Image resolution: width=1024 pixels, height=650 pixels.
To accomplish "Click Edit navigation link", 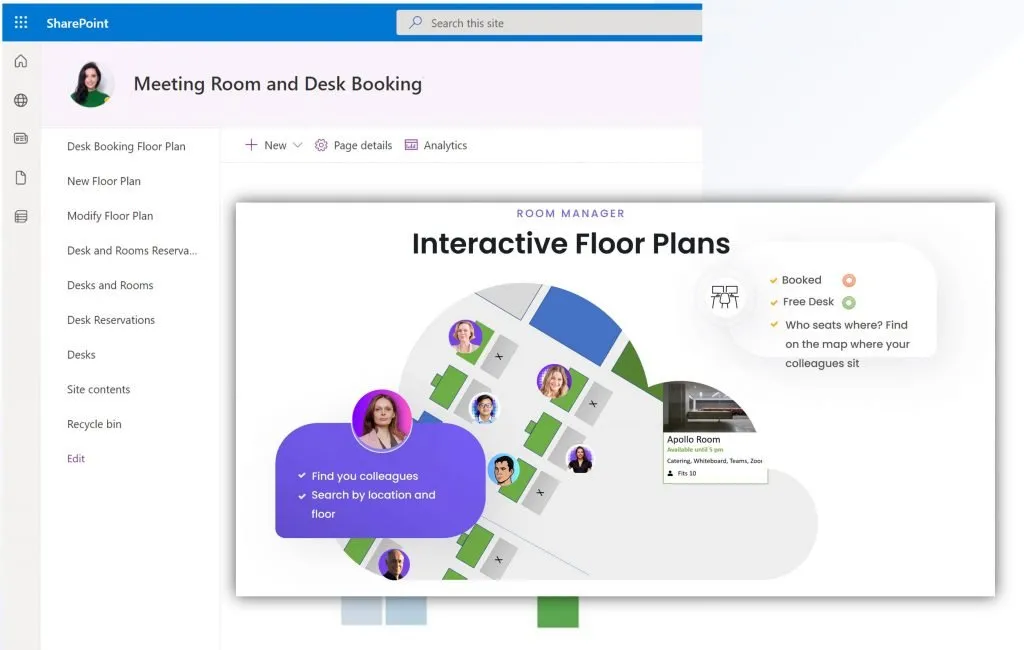I will [x=76, y=459].
